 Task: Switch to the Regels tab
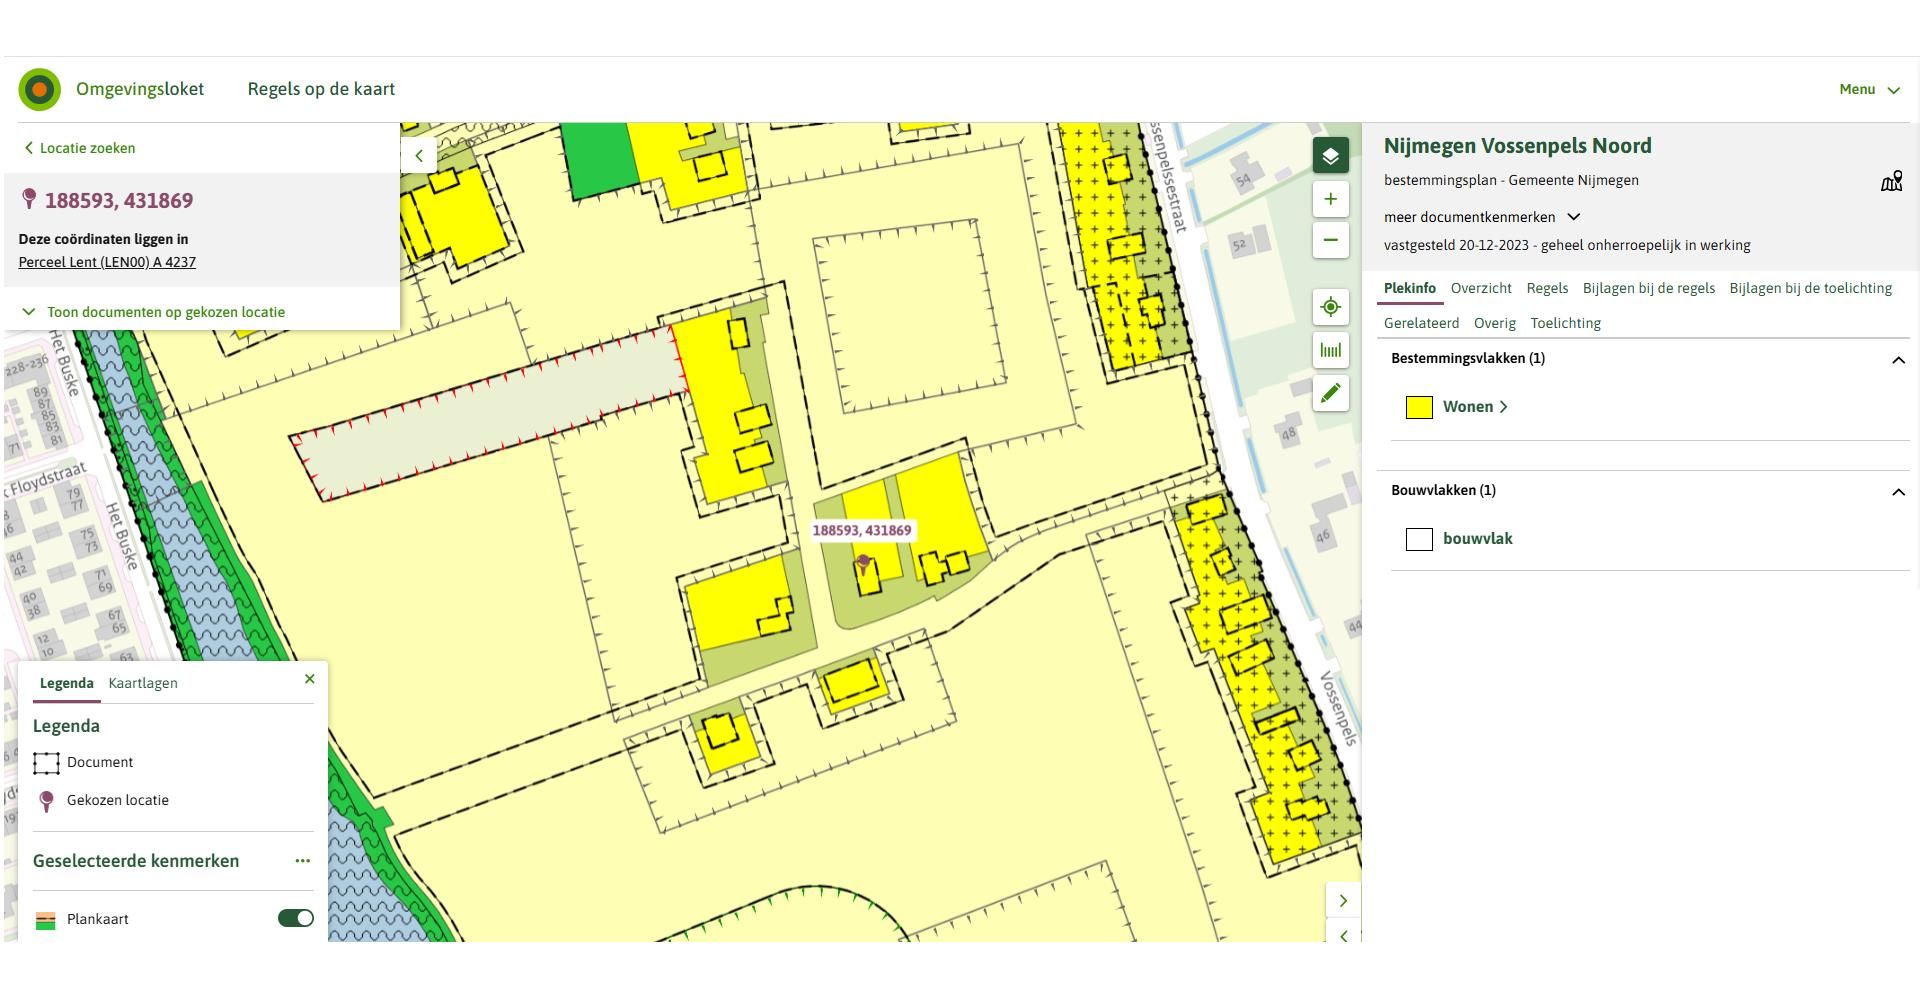point(1546,288)
